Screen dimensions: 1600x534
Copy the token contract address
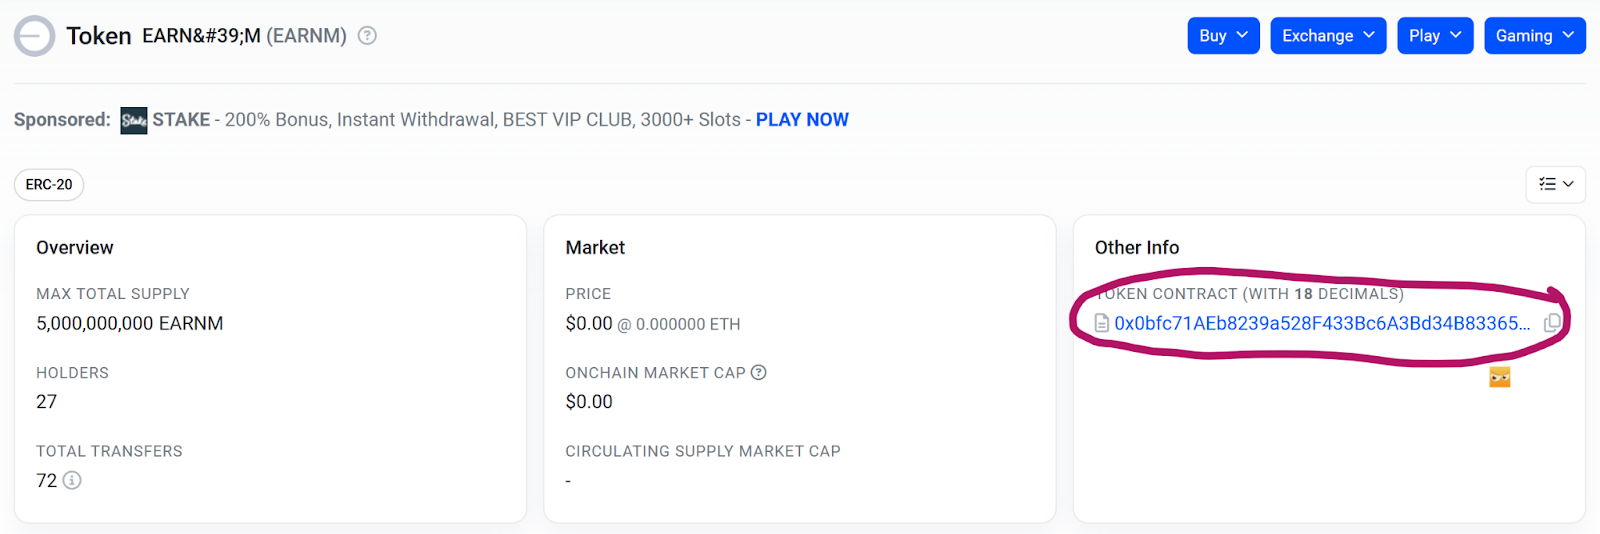[x=1552, y=323]
